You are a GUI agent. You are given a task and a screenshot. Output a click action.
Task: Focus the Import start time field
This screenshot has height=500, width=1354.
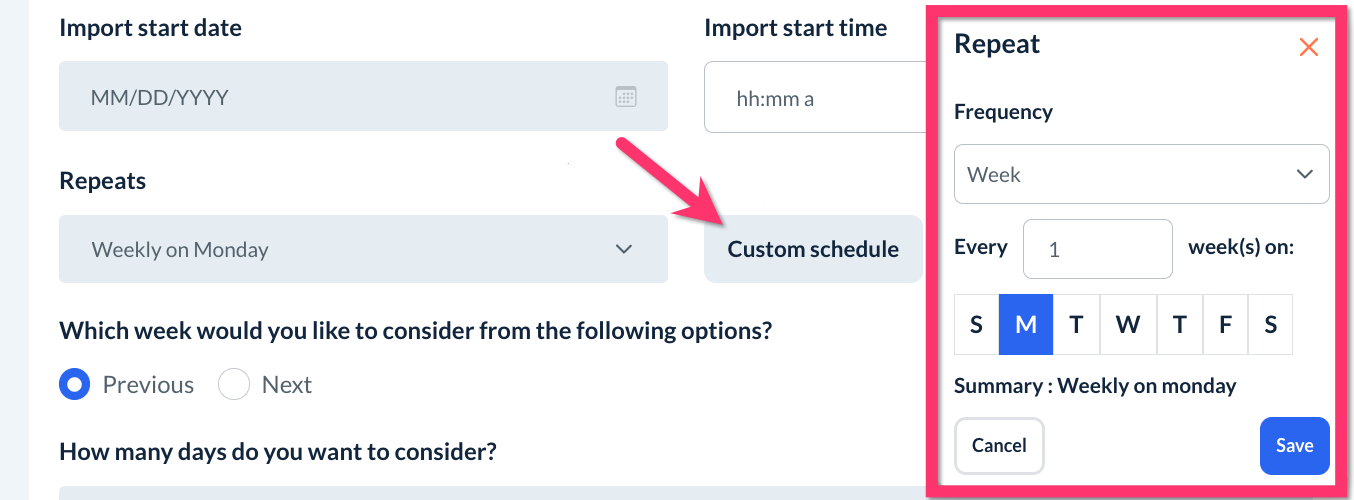tap(815, 98)
